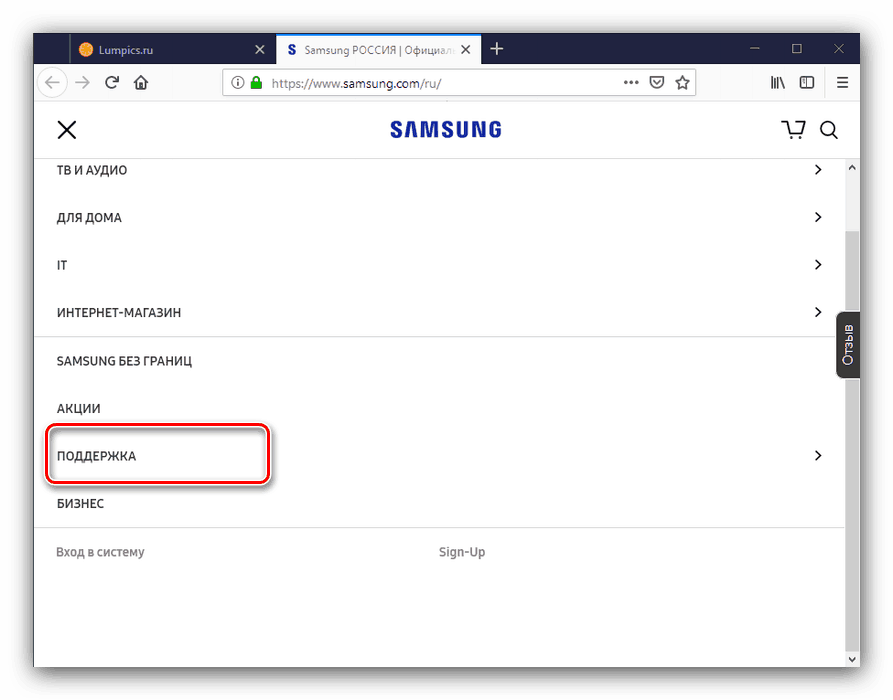893x700 pixels.
Task: Open the Samsung shopping cart icon
Action: click(793, 130)
